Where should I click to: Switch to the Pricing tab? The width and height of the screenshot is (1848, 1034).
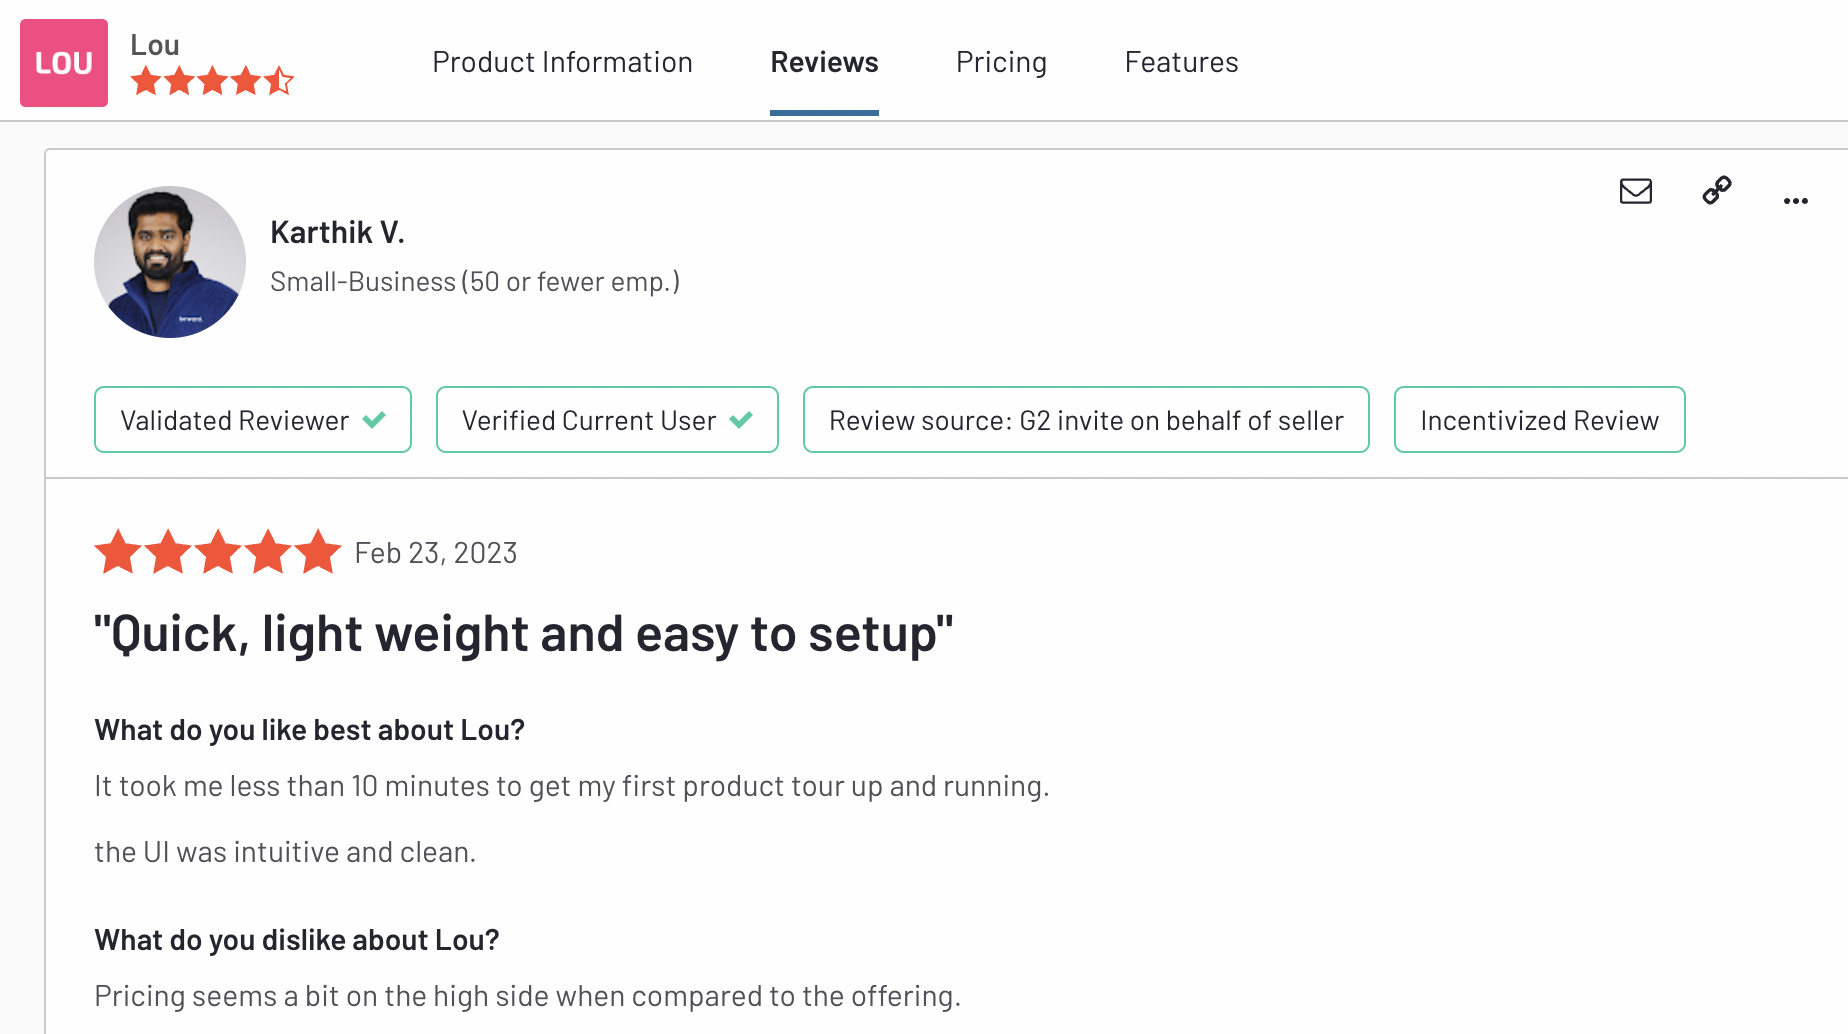(1001, 62)
